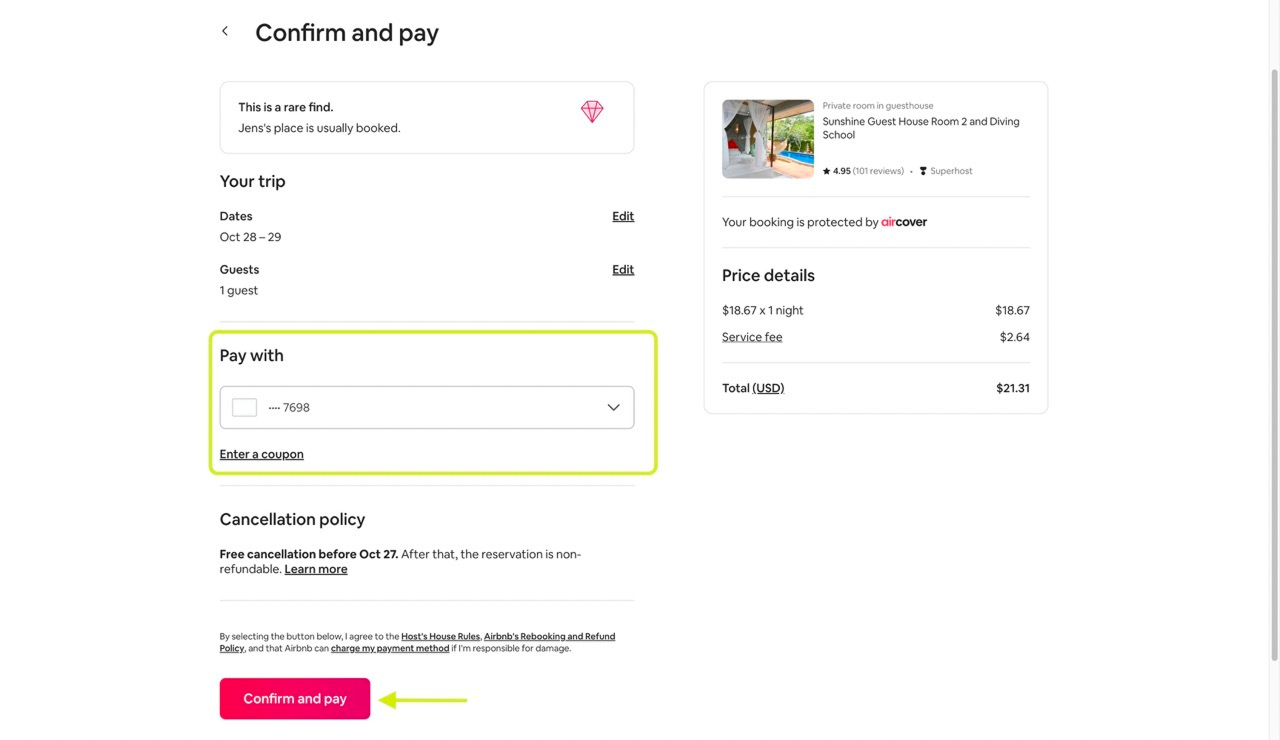Open the card ending 7698 dropdown
The image size is (1280, 740).
[x=426, y=408]
